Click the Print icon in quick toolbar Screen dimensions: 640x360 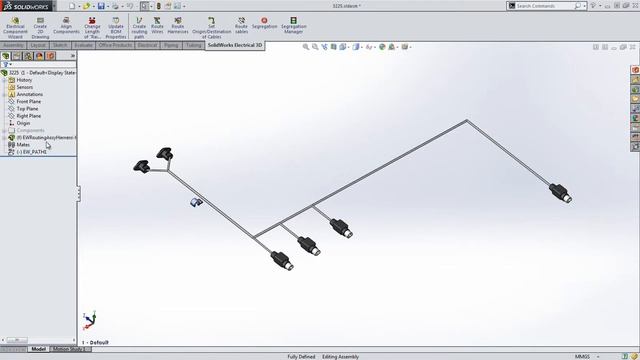(116, 6)
